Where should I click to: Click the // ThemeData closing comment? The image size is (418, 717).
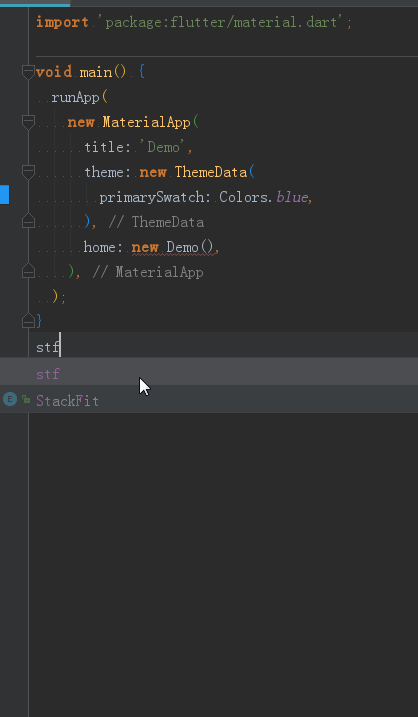pos(156,222)
